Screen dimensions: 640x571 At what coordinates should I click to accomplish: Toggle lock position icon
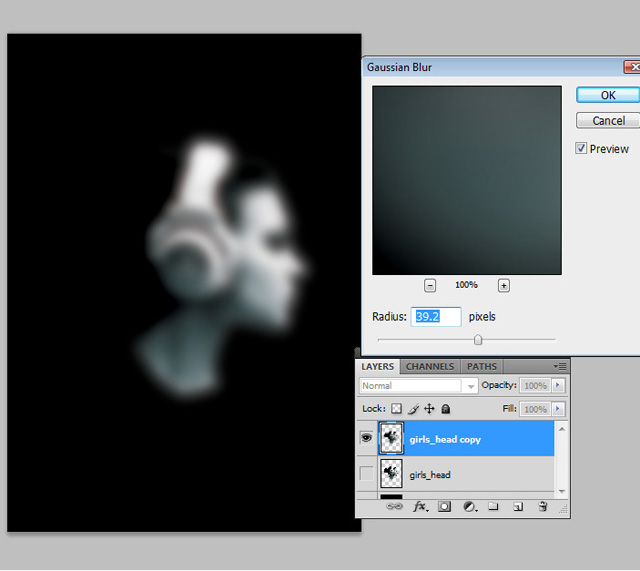tap(429, 409)
